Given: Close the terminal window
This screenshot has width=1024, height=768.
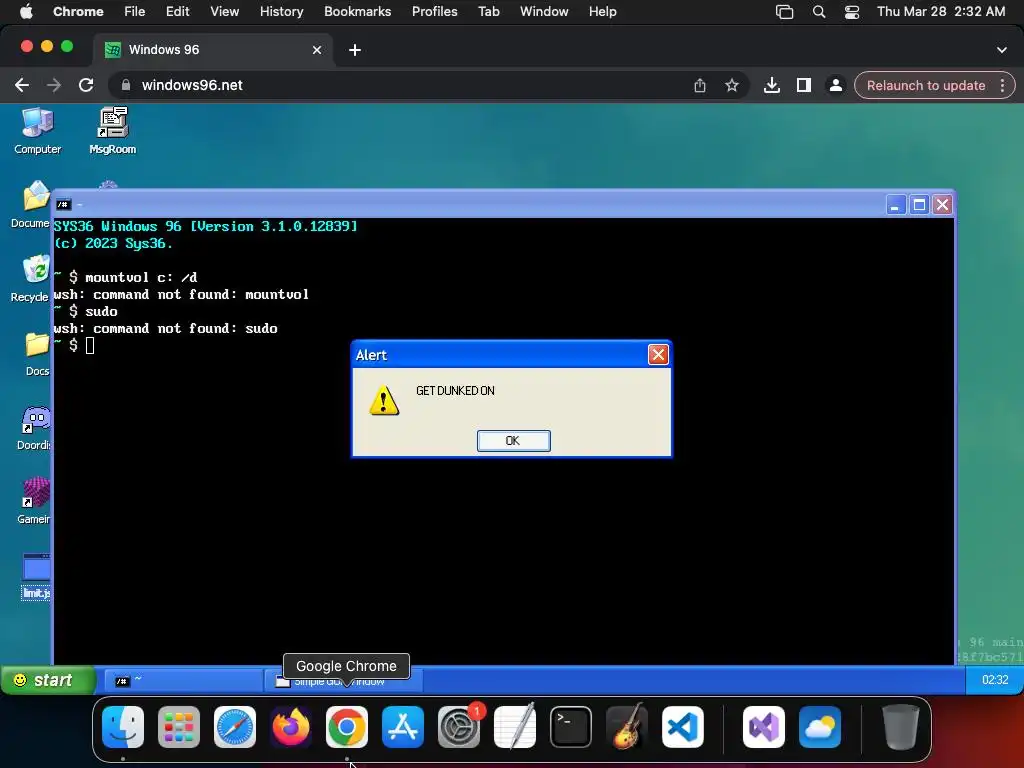Looking at the screenshot, I should tap(942, 205).
